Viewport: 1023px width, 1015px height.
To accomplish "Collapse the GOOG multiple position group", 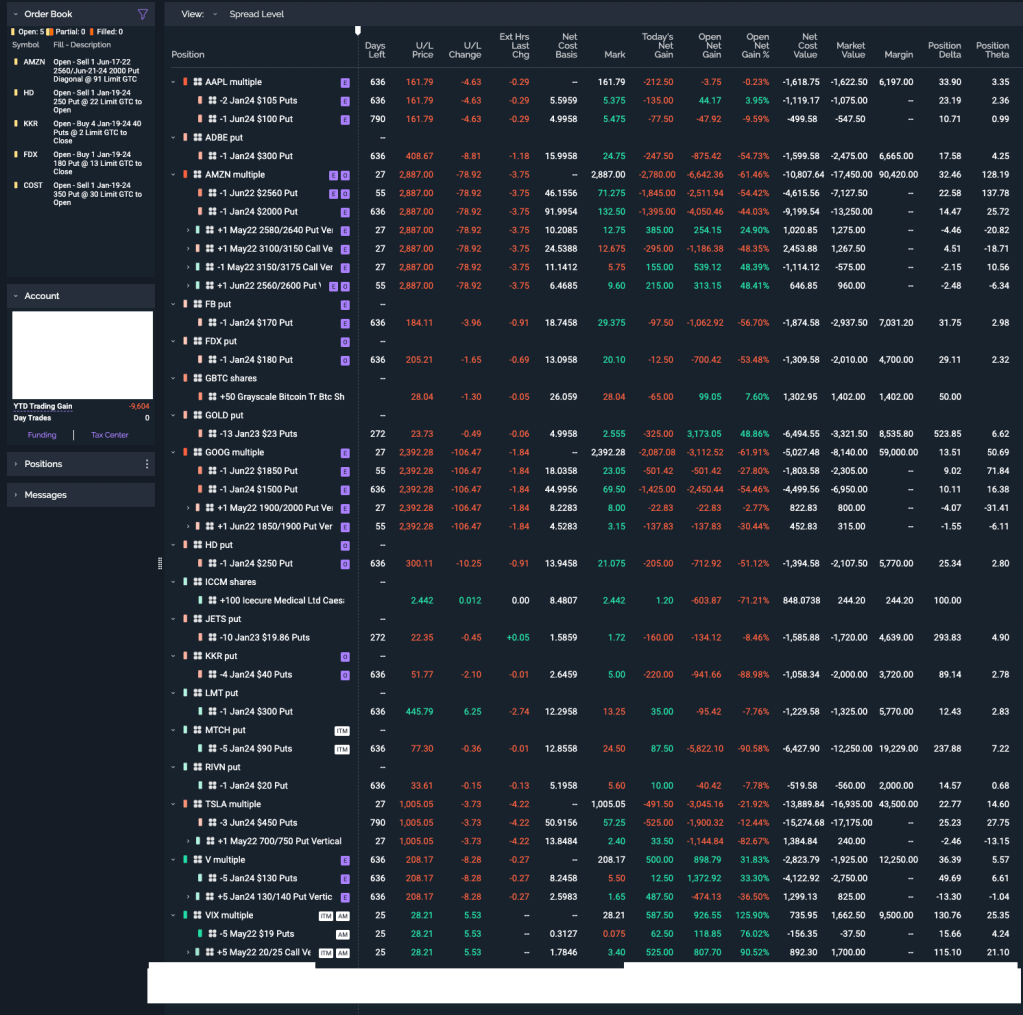I will tap(173, 452).
